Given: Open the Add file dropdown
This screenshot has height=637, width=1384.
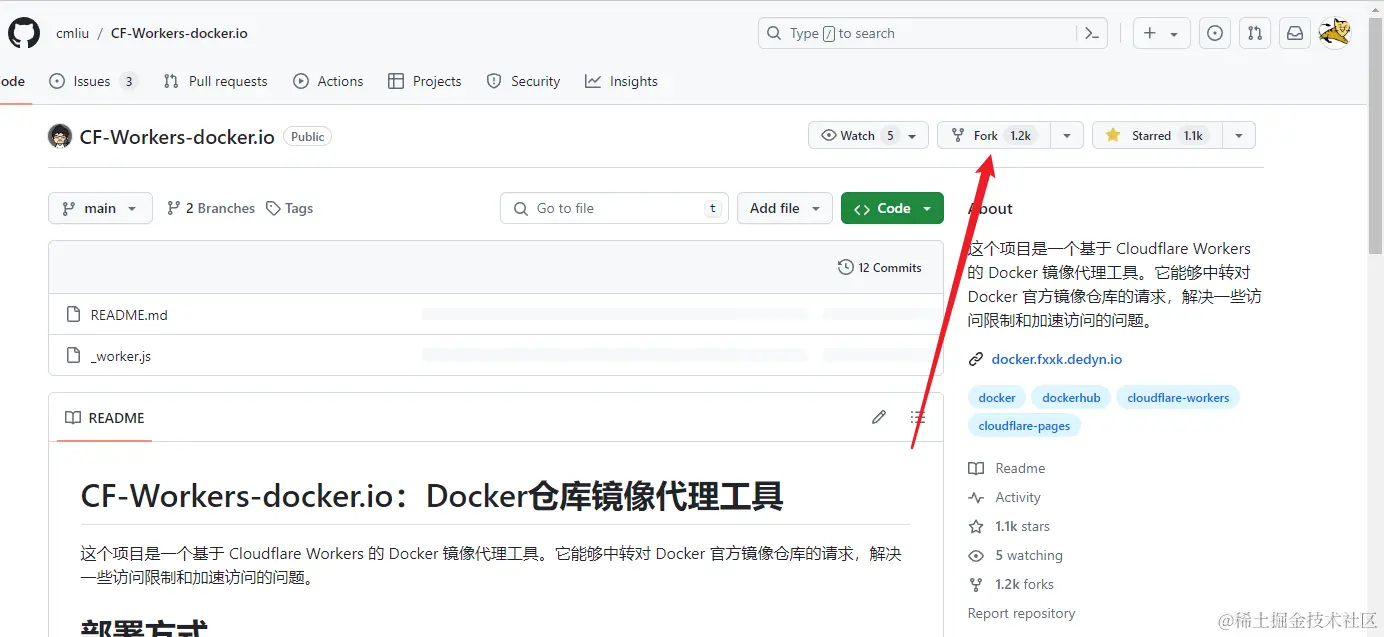Looking at the screenshot, I should pos(785,208).
